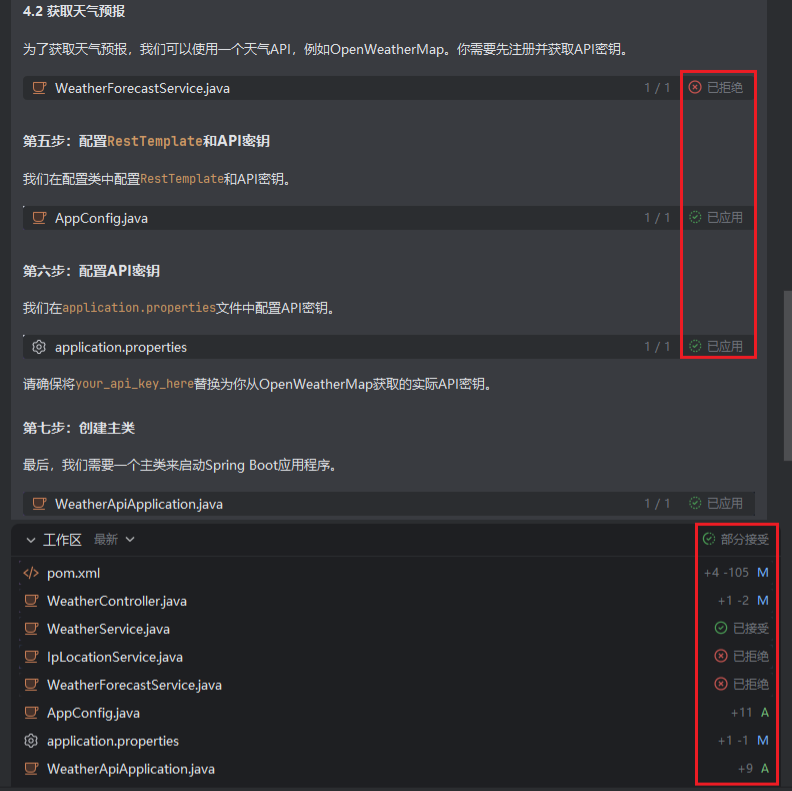Click the +9 change count for WeatherApiApplication.java

point(745,768)
